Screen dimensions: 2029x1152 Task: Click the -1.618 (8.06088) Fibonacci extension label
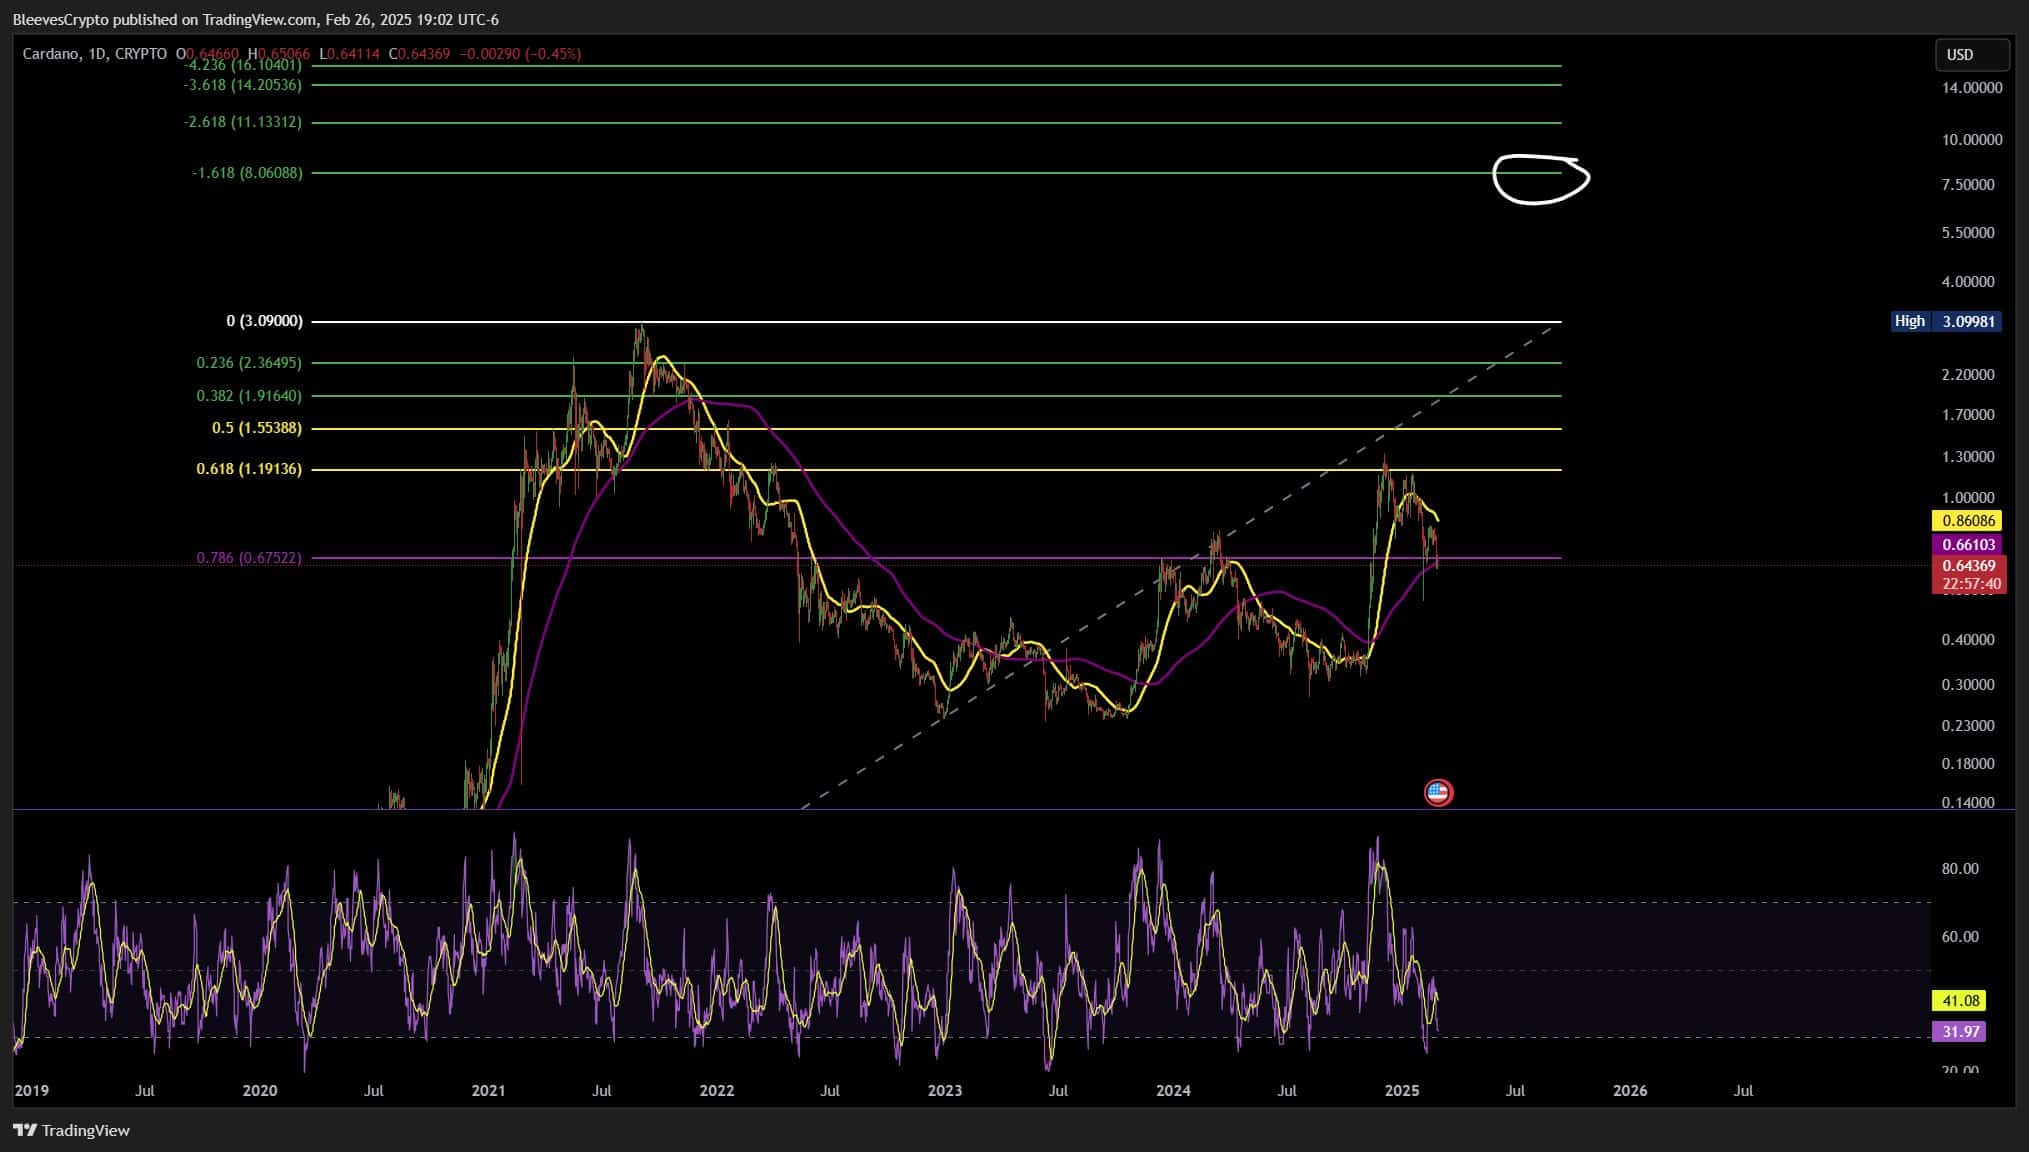(x=247, y=173)
